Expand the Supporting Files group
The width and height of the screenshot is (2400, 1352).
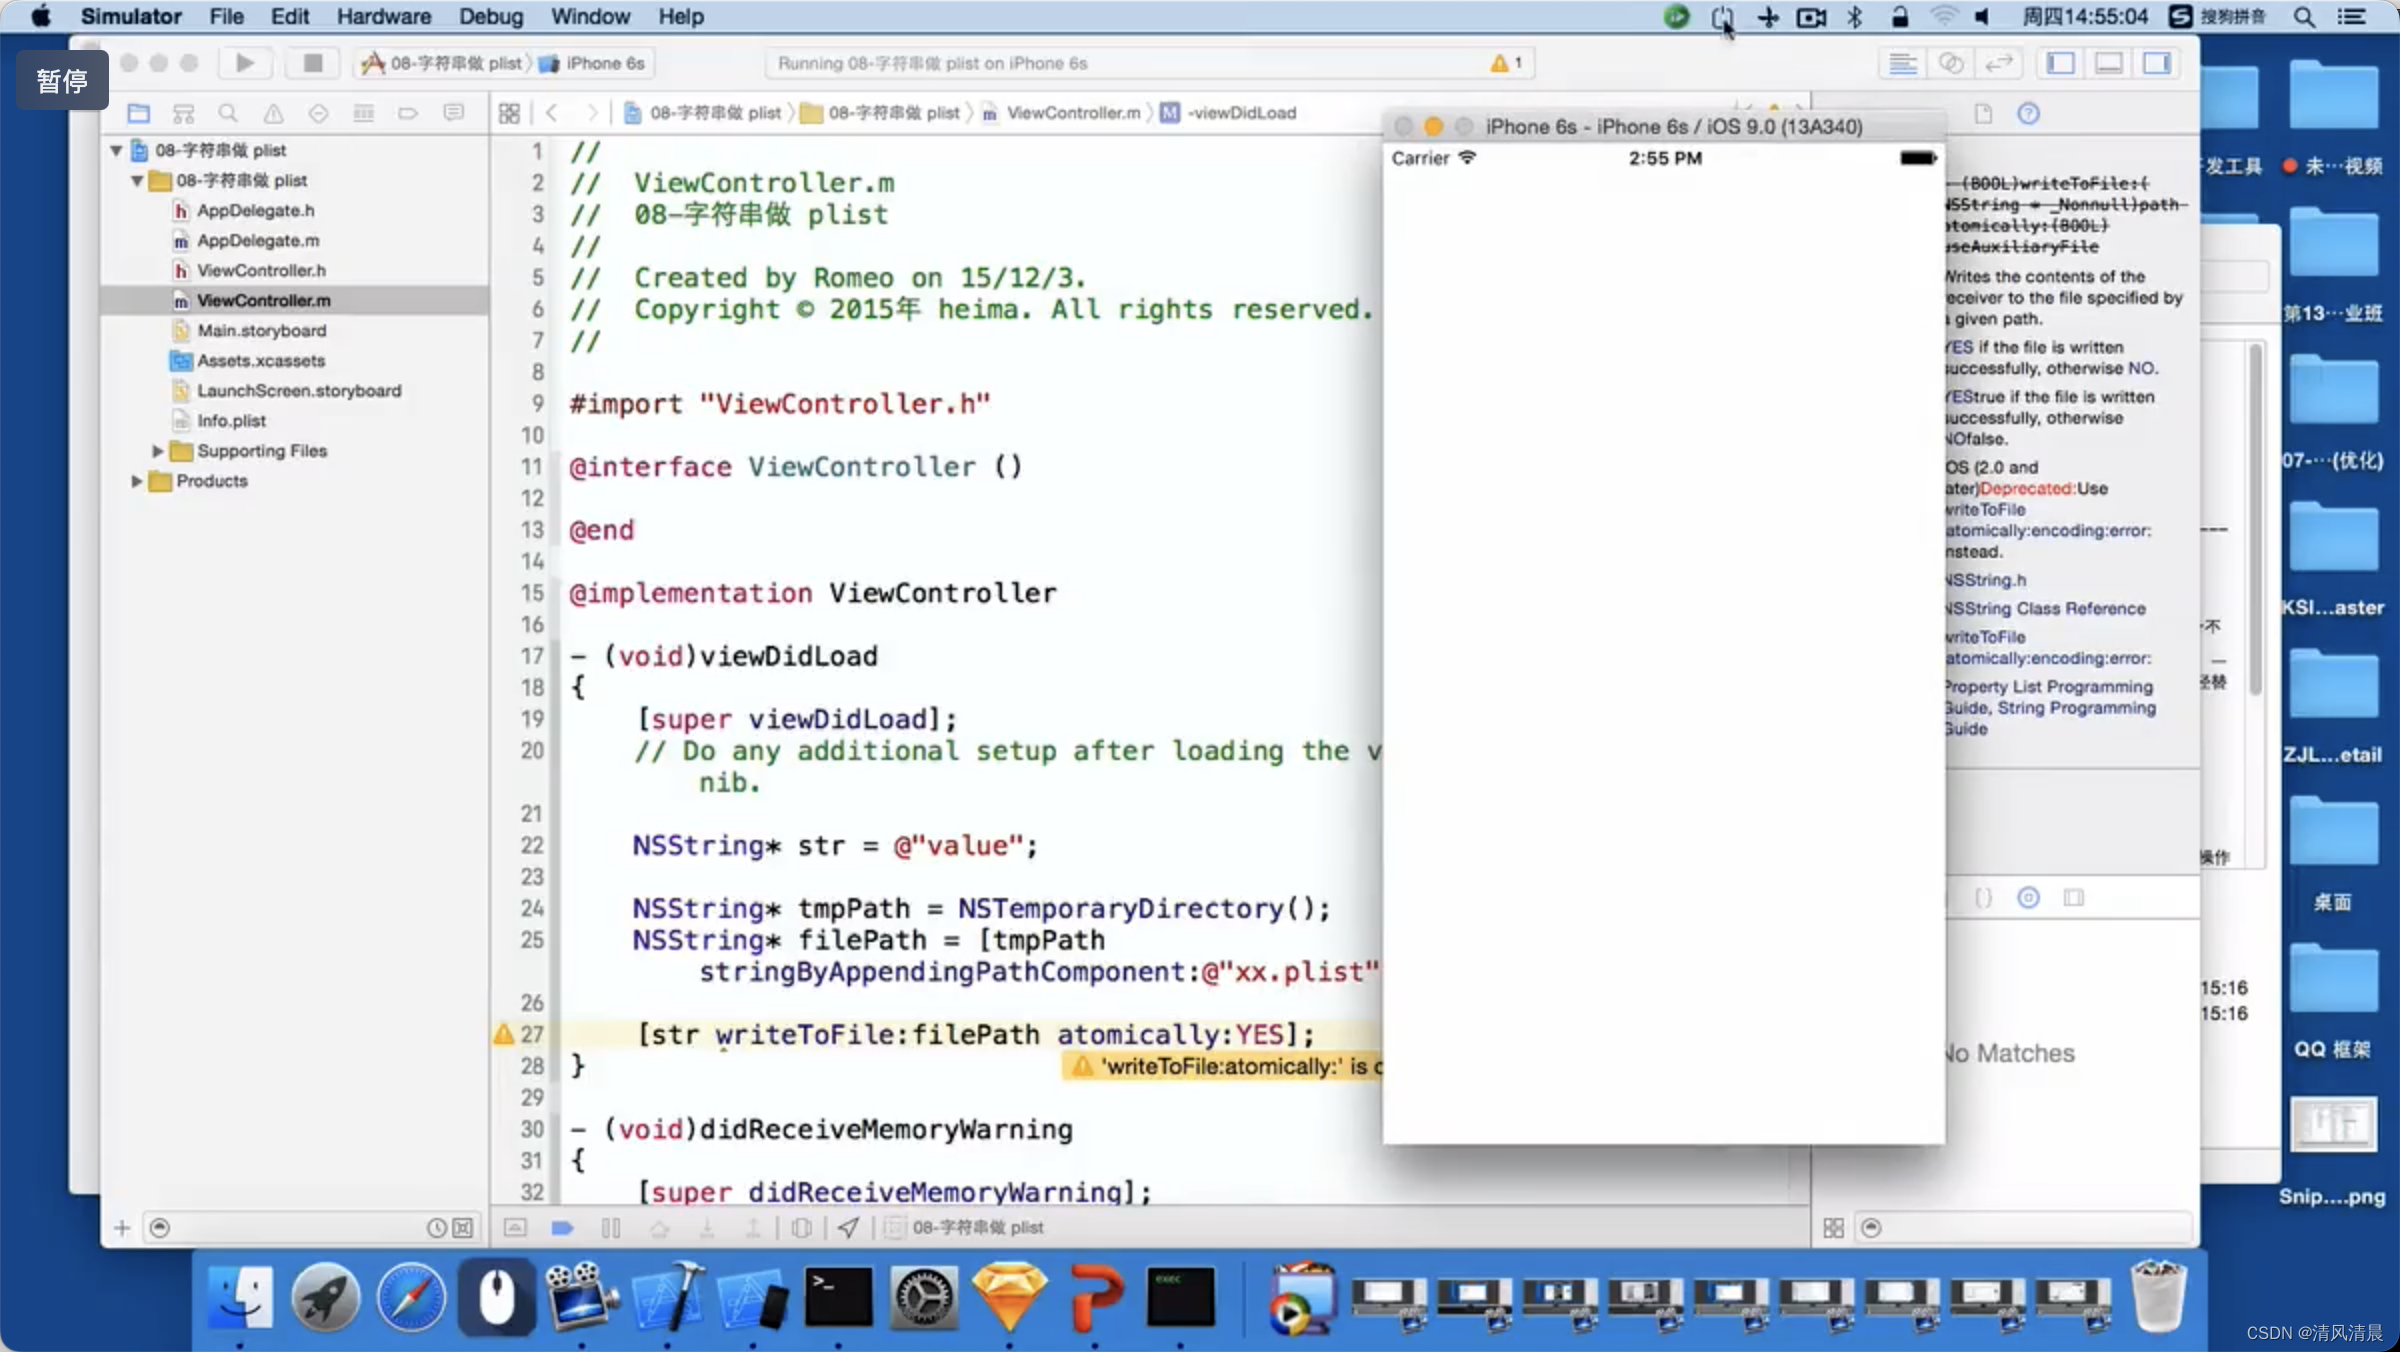click(x=157, y=451)
